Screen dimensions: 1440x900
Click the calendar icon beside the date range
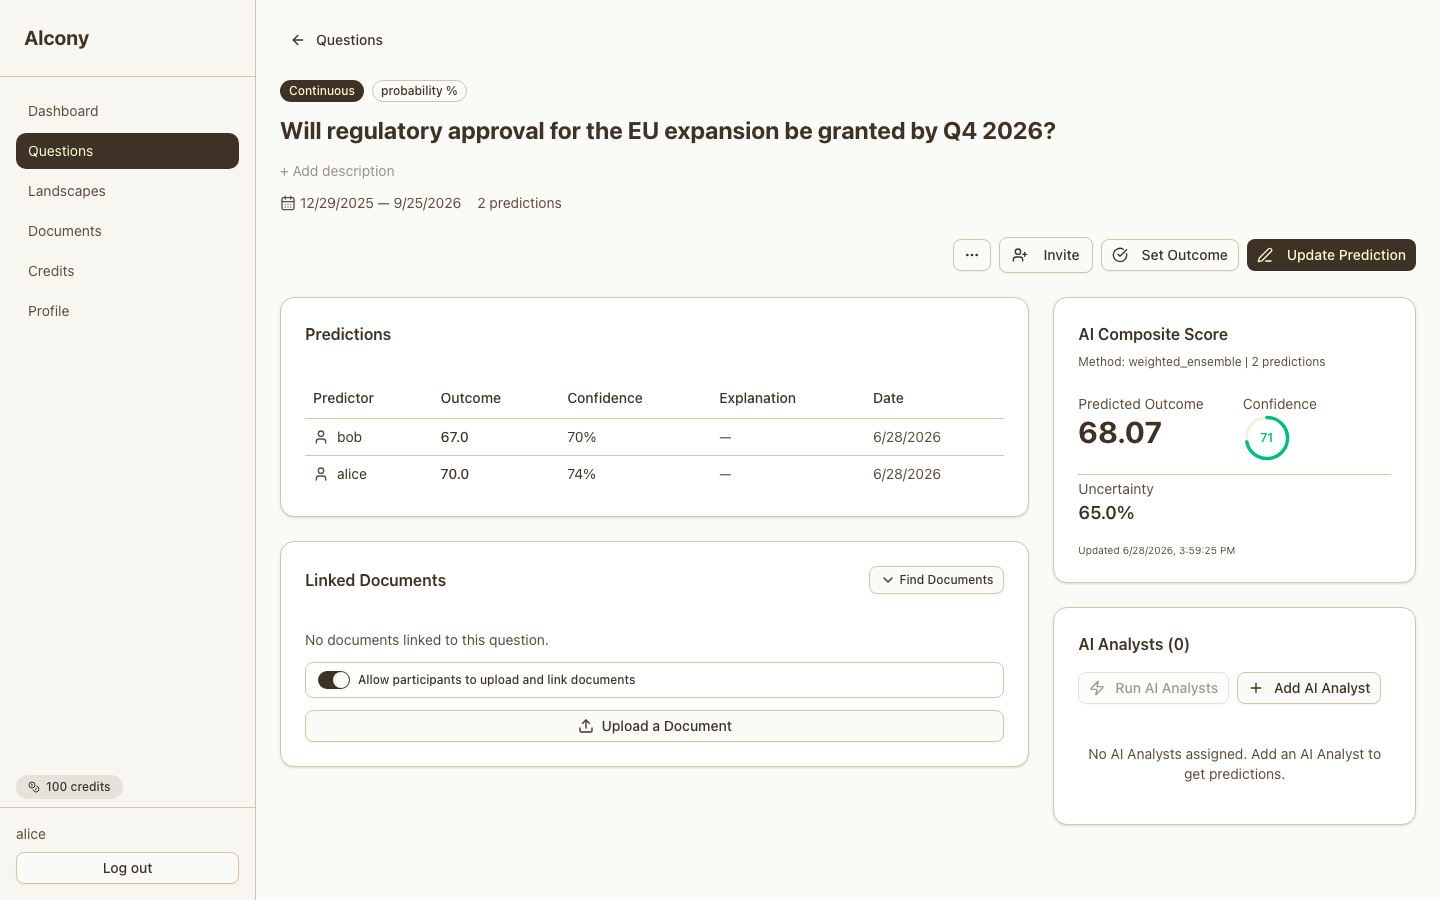click(288, 203)
